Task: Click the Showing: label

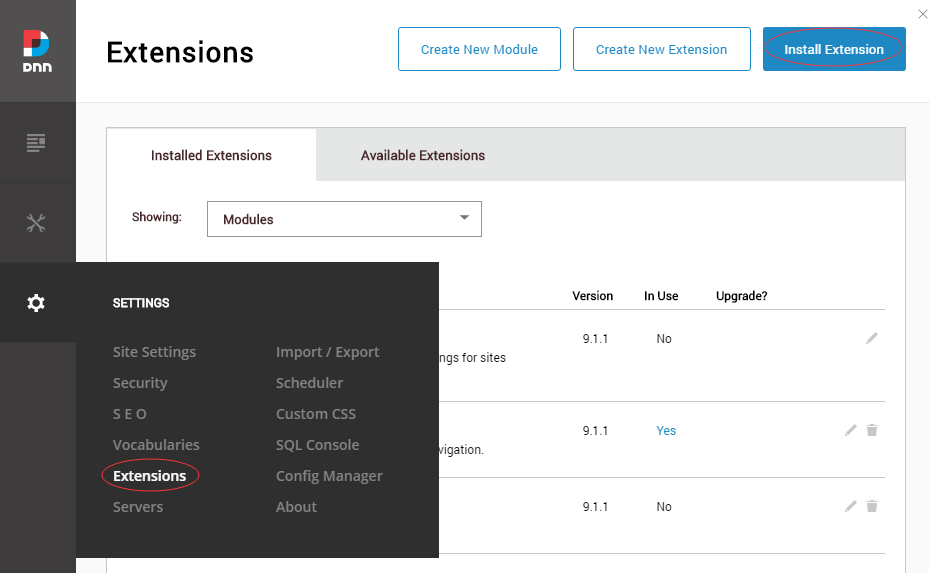Action: 156,217
